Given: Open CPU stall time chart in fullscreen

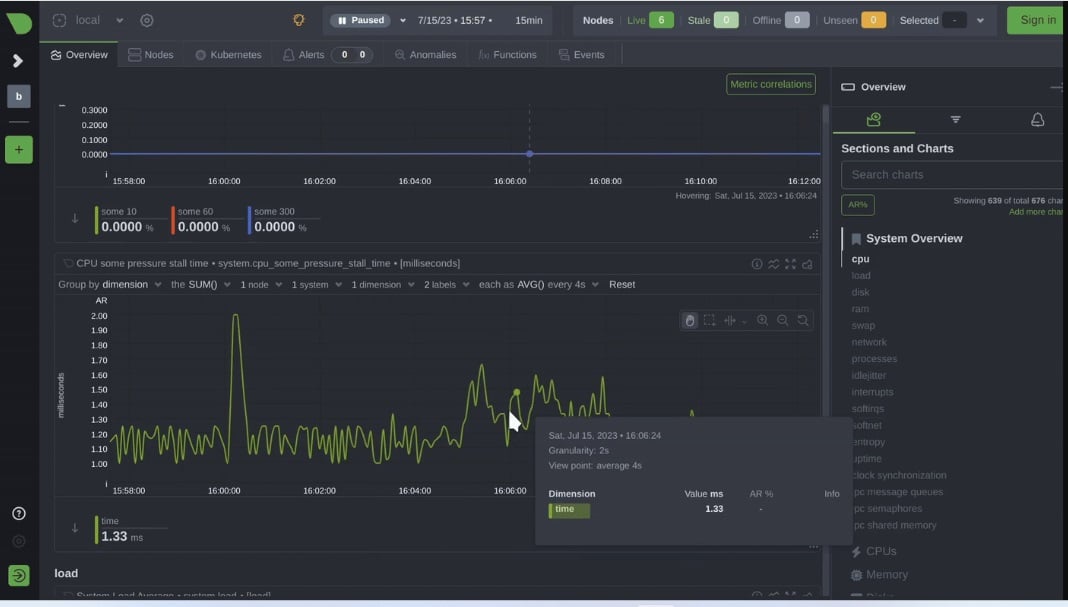Looking at the screenshot, I should pos(790,264).
